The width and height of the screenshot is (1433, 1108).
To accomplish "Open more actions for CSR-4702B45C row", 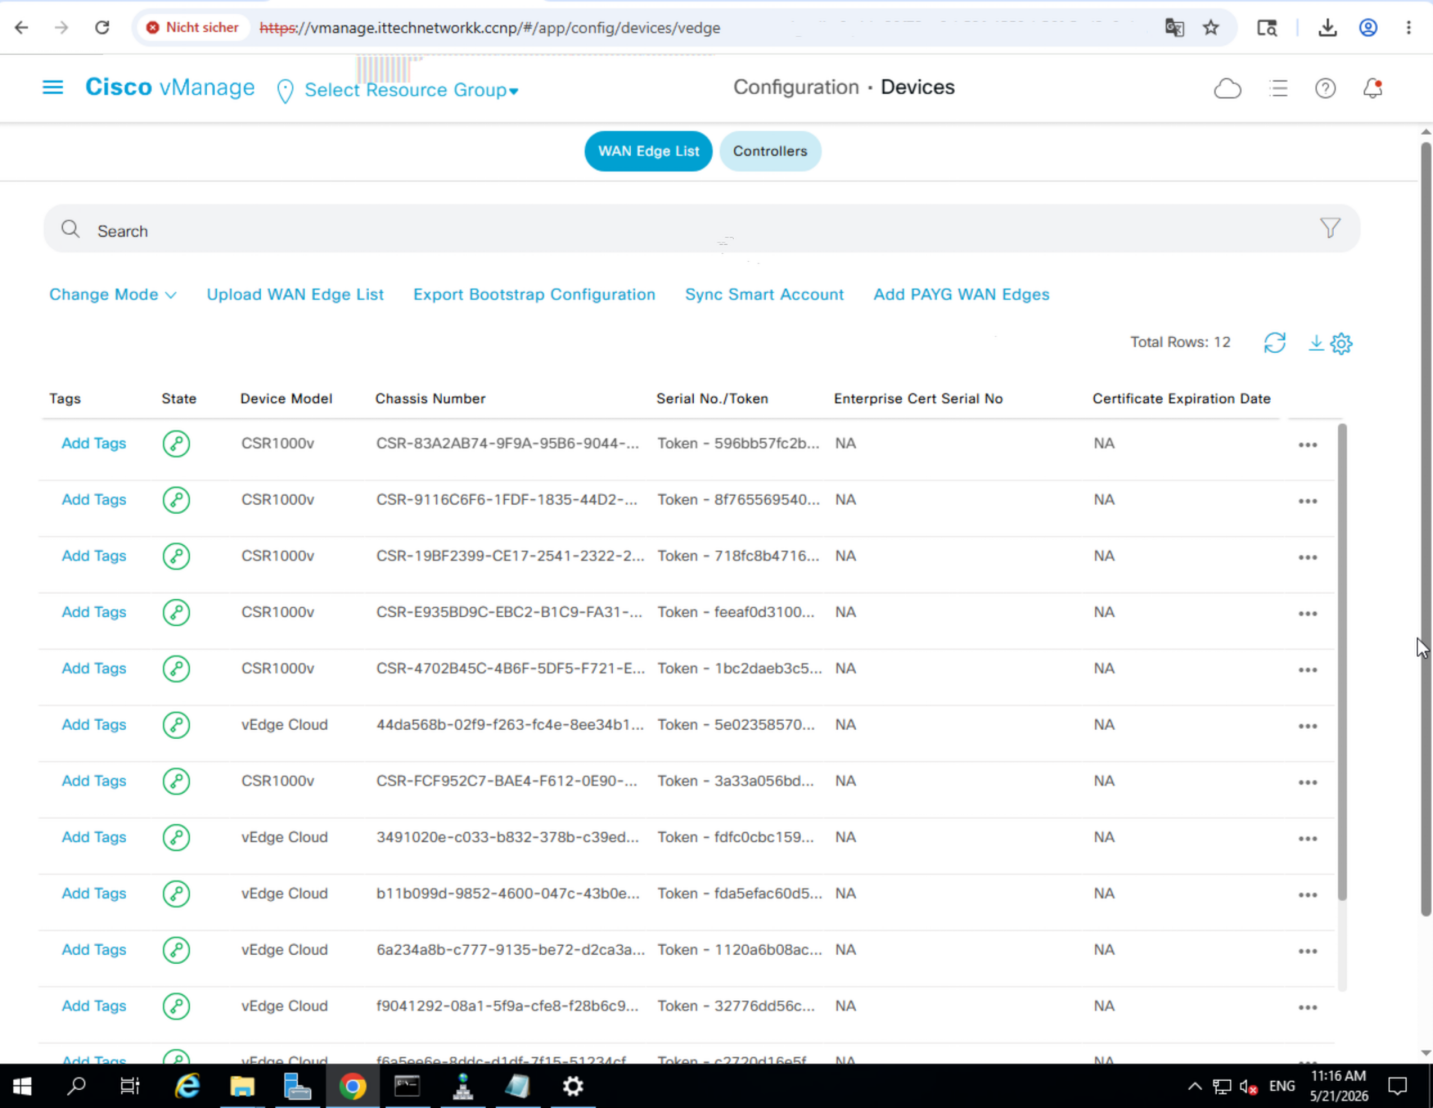I will pos(1307,670).
